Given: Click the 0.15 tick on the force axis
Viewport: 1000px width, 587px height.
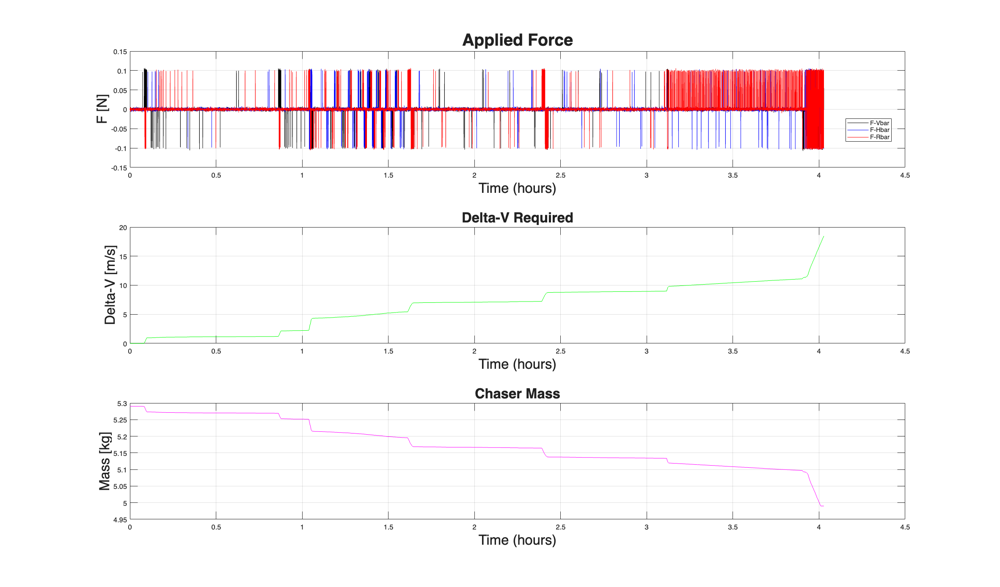Looking at the screenshot, I should pos(120,52).
